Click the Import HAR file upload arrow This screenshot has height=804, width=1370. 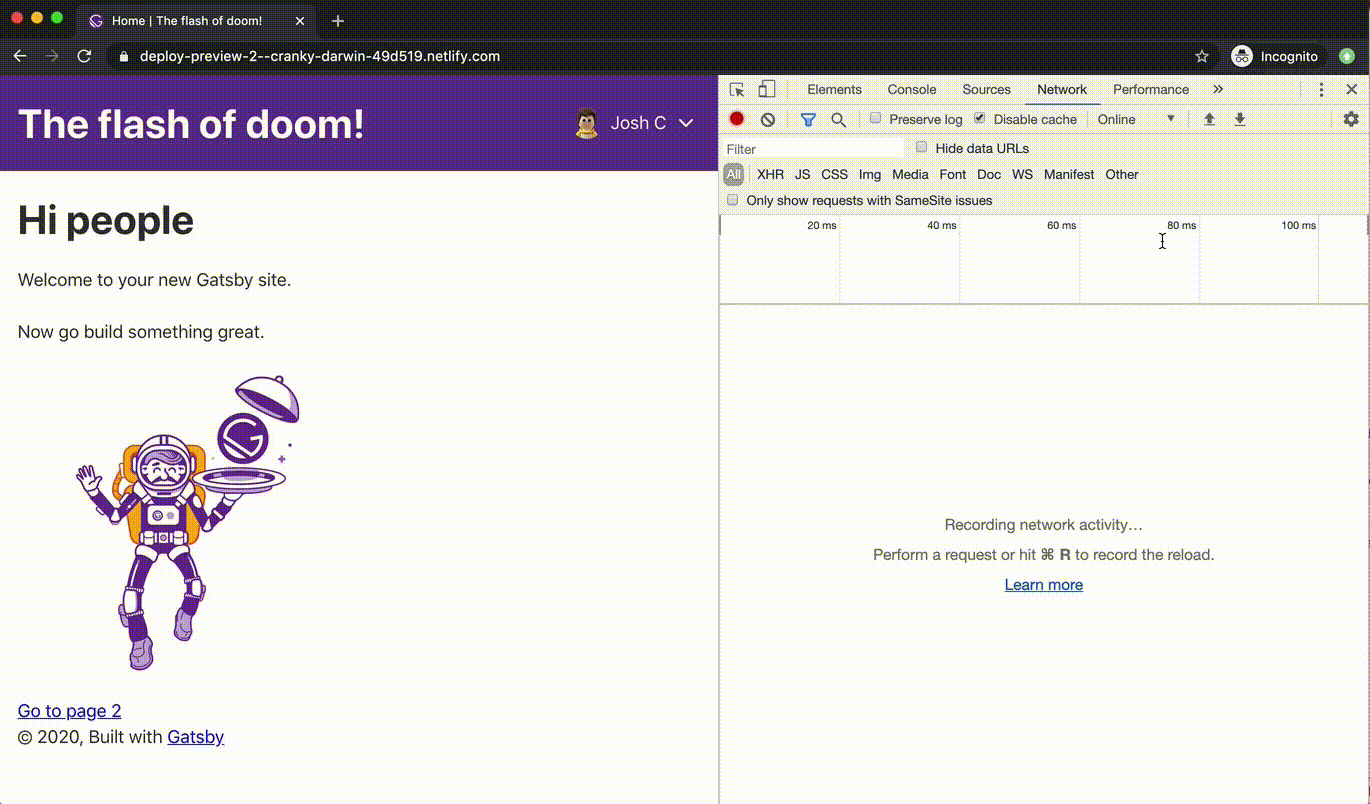(x=1209, y=119)
